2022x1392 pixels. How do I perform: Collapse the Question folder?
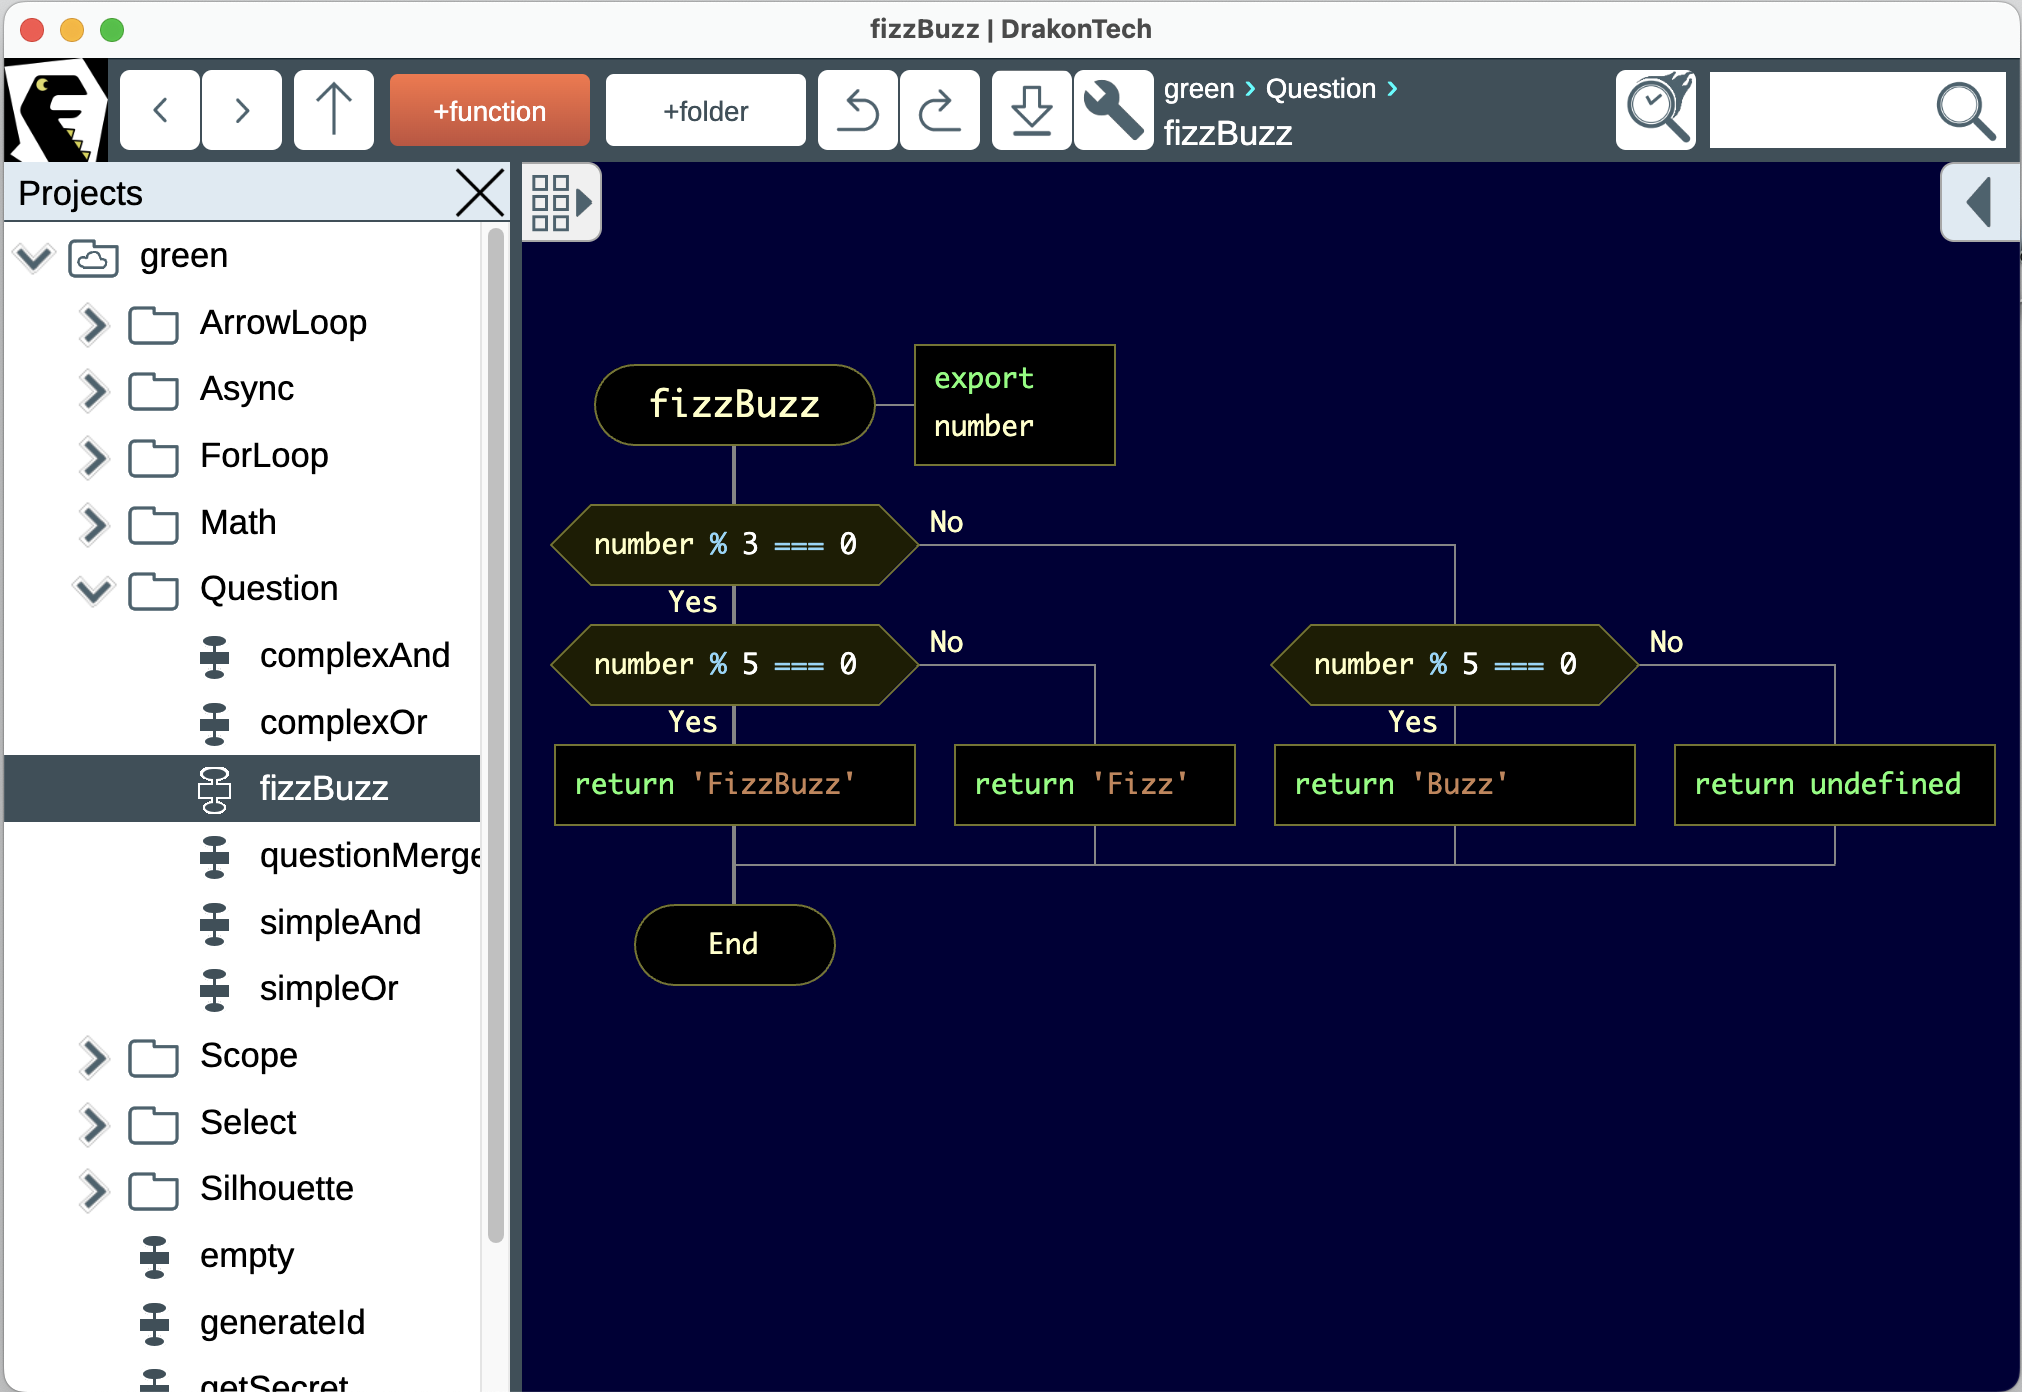(93, 590)
